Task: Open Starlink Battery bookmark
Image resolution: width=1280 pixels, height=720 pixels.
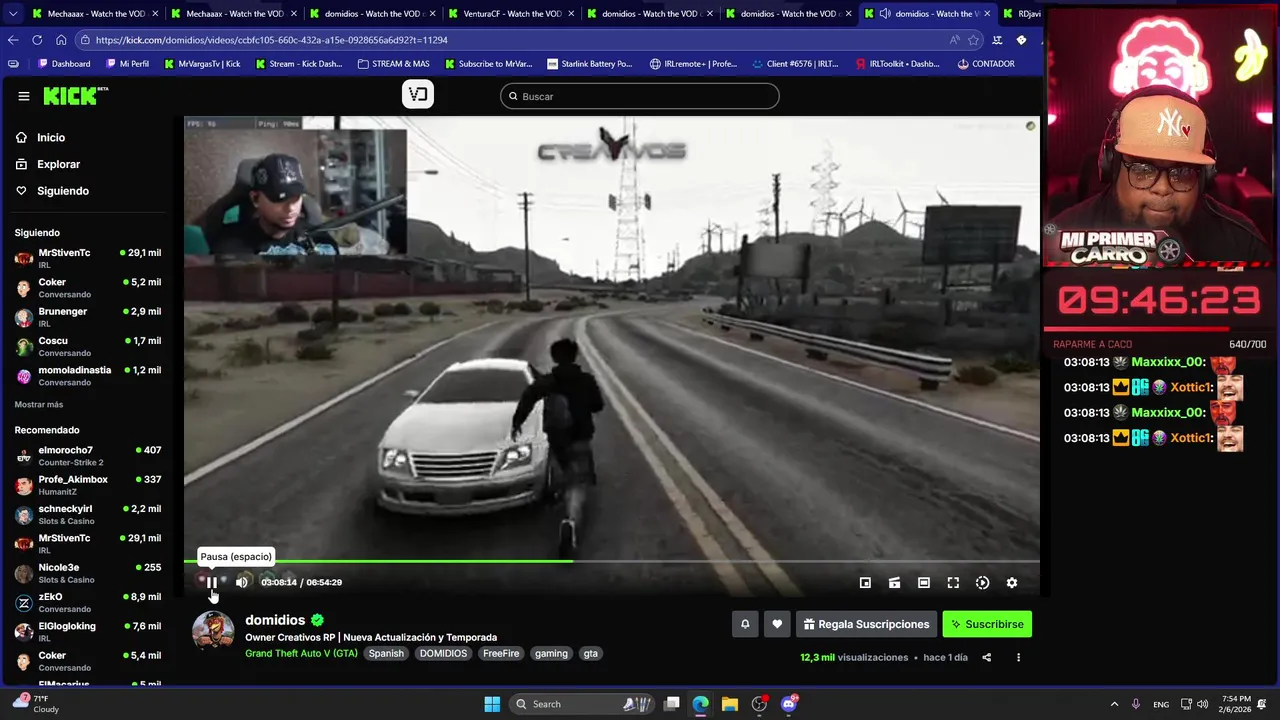Action: pyautogui.click(x=590, y=64)
